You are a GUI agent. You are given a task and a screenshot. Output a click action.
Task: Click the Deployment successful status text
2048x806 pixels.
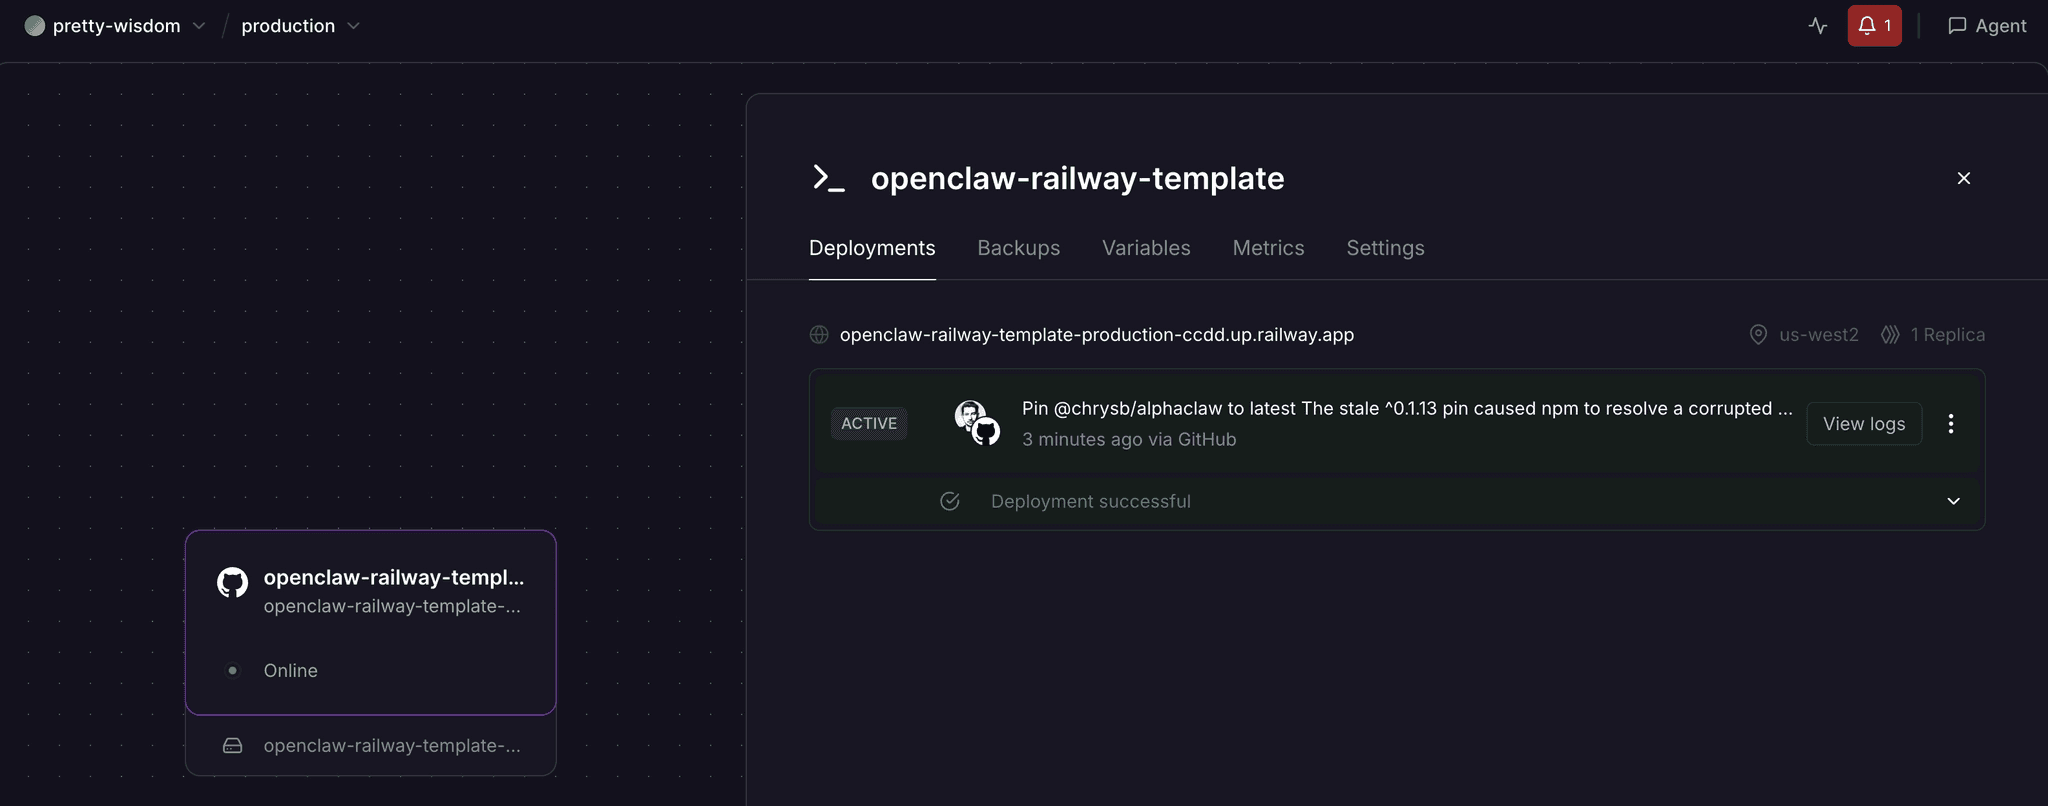click(1091, 501)
